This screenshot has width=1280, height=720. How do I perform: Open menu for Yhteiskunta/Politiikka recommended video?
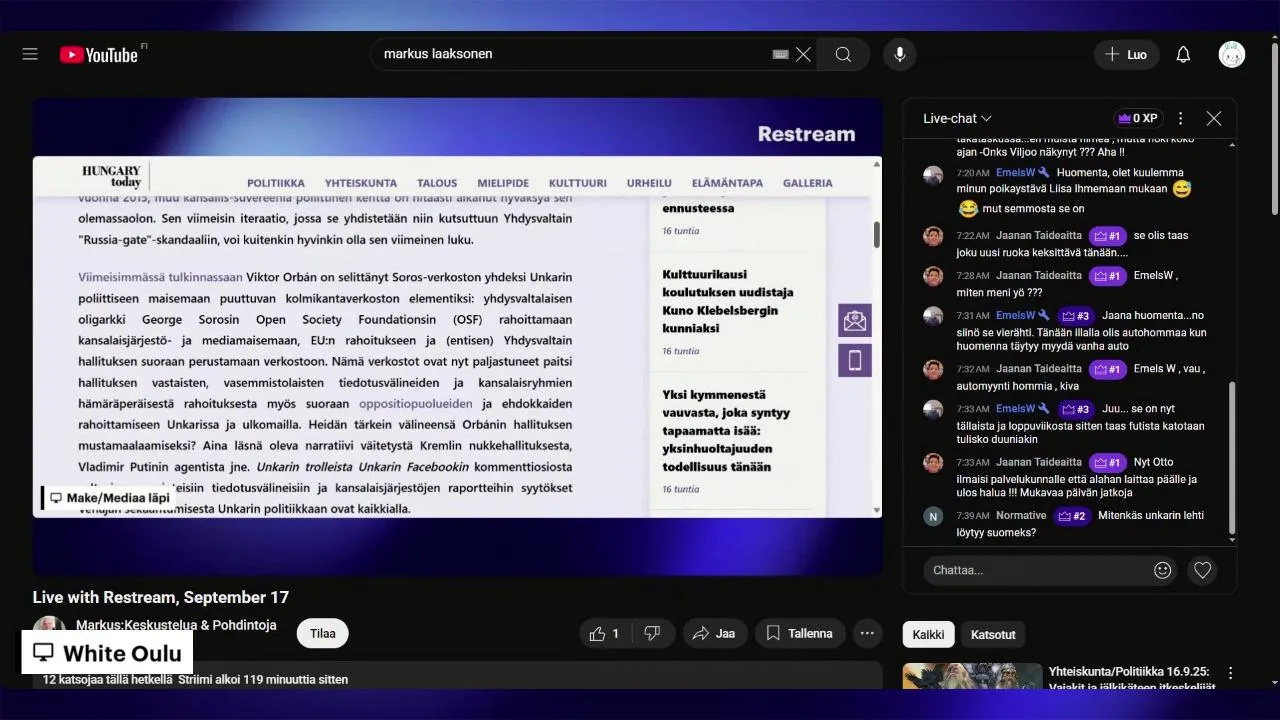pyautogui.click(x=1231, y=673)
